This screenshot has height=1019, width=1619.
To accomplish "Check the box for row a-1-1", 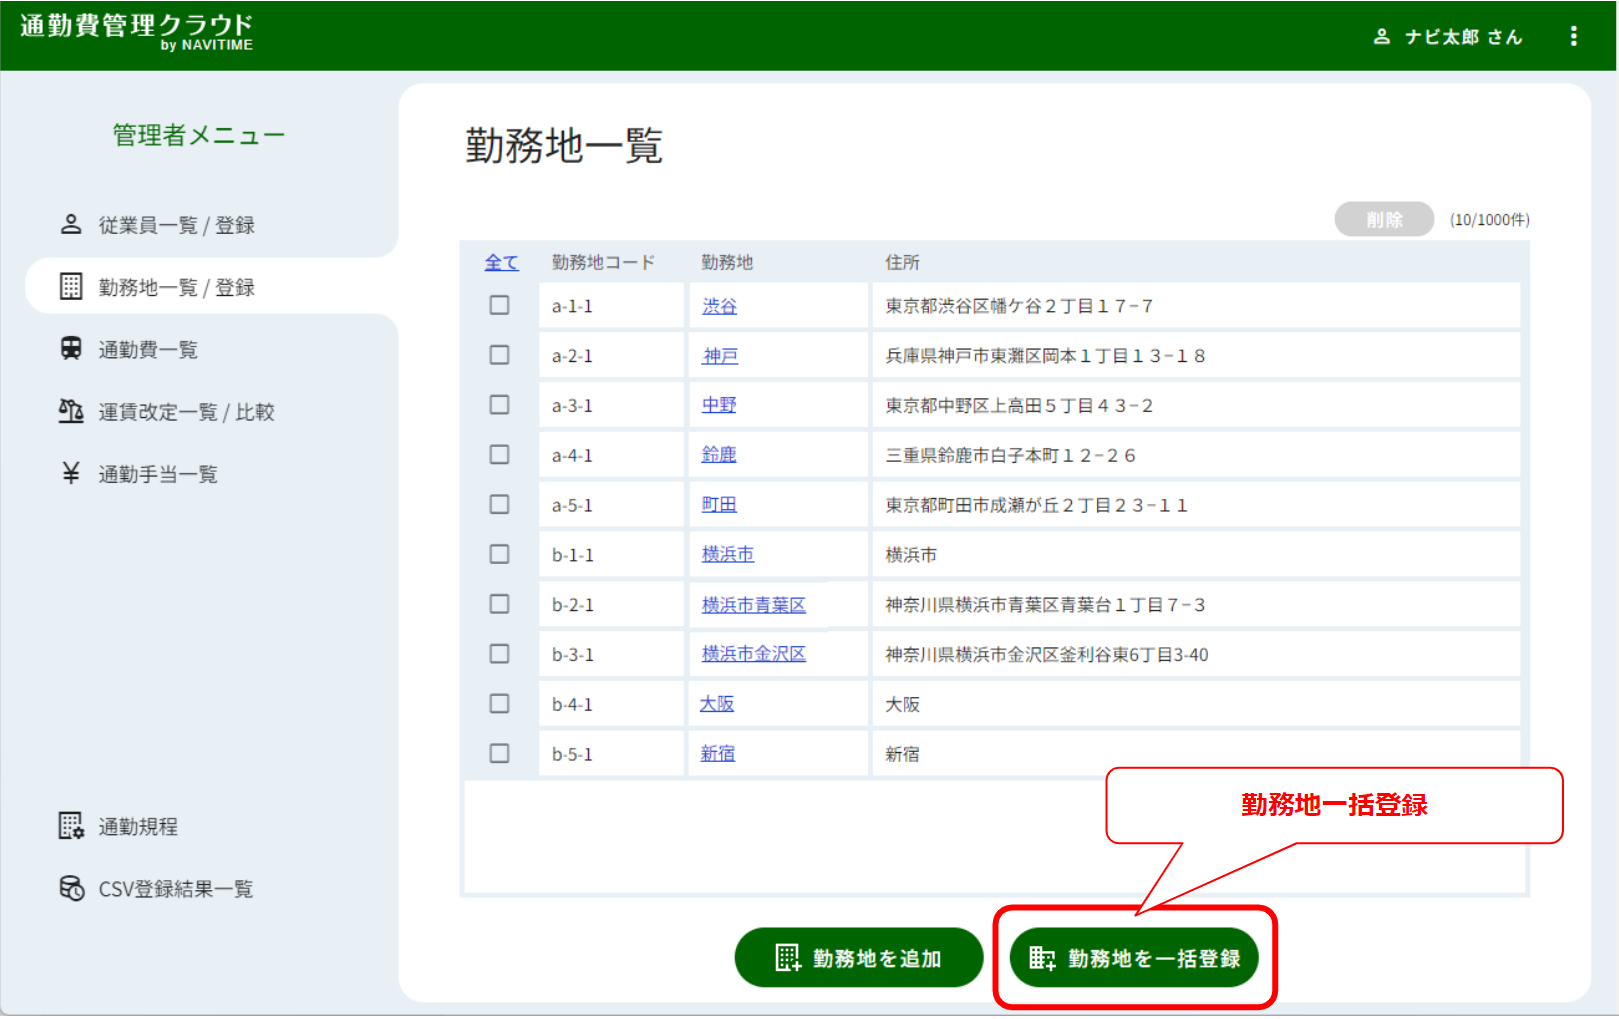I will [x=499, y=305].
